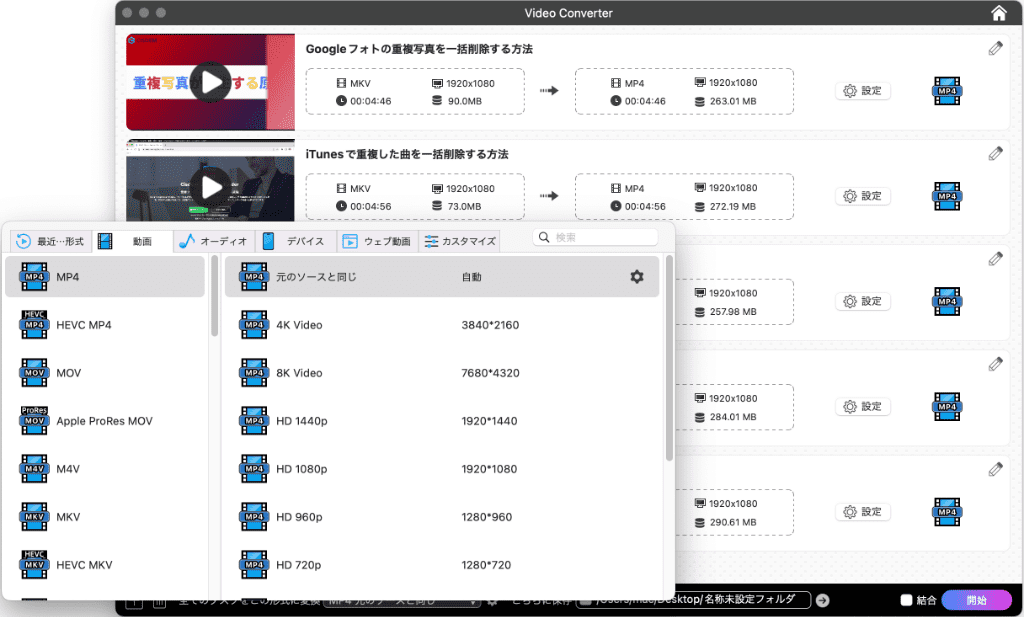Click the pencil edit icon for the iTunes video
The width and height of the screenshot is (1024, 617).
click(x=995, y=153)
